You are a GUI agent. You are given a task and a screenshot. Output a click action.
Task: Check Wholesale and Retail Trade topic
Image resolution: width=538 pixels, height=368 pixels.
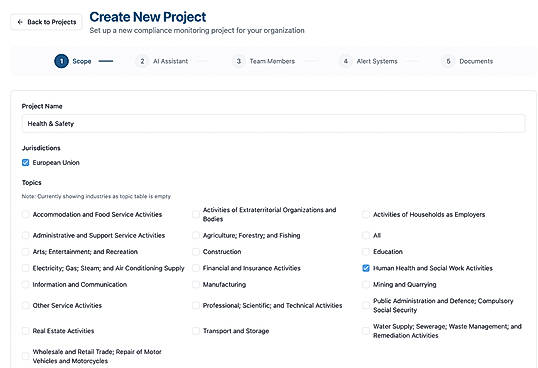coord(25,356)
